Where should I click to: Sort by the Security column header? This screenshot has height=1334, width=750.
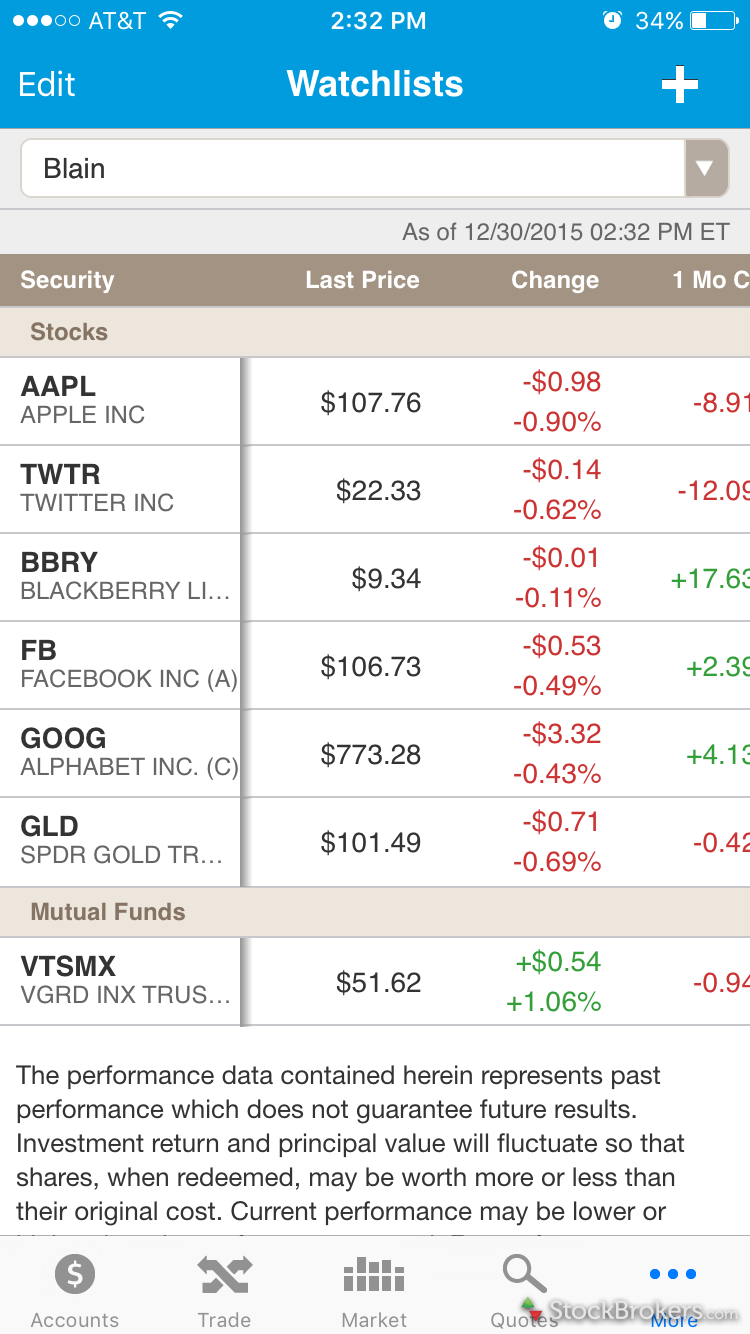[67, 280]
